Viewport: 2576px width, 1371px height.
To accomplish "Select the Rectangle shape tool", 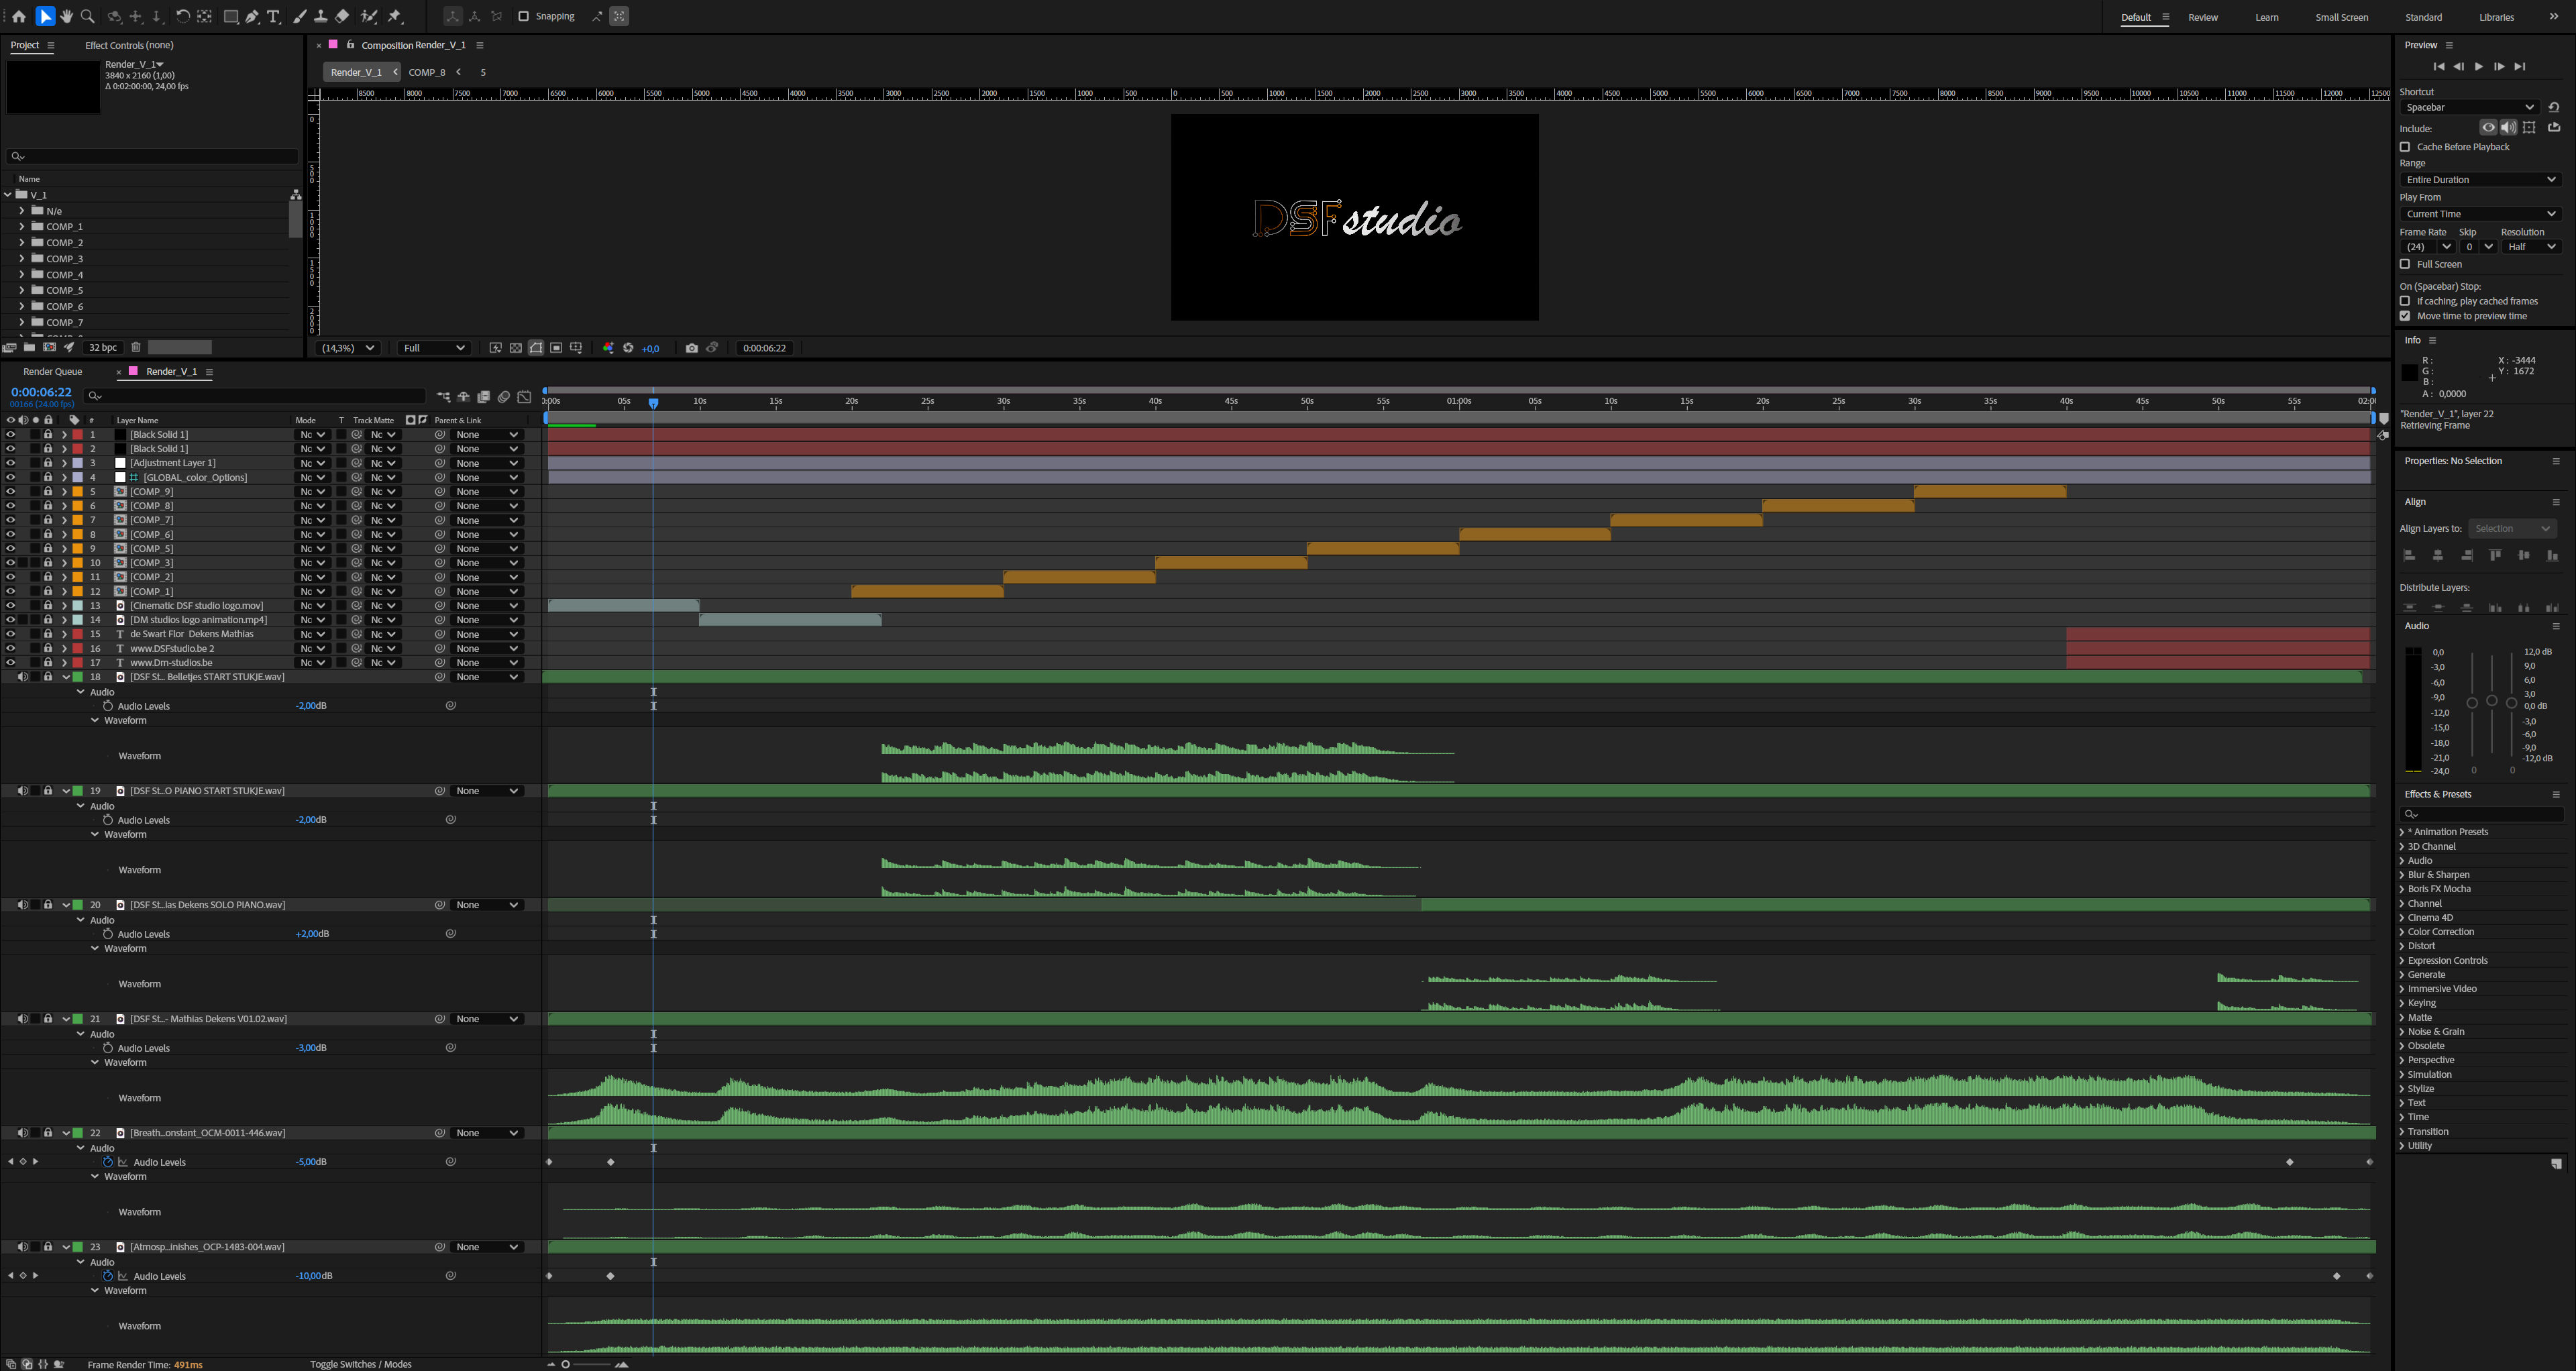I will (x=230, y=16).
